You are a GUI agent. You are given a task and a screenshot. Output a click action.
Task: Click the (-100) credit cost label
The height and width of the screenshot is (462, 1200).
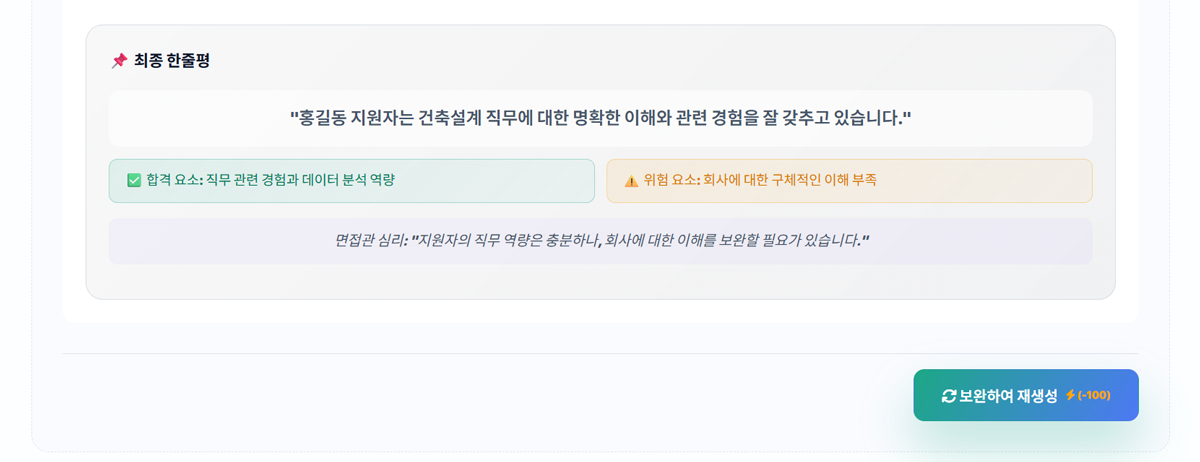coord(1094,395)
